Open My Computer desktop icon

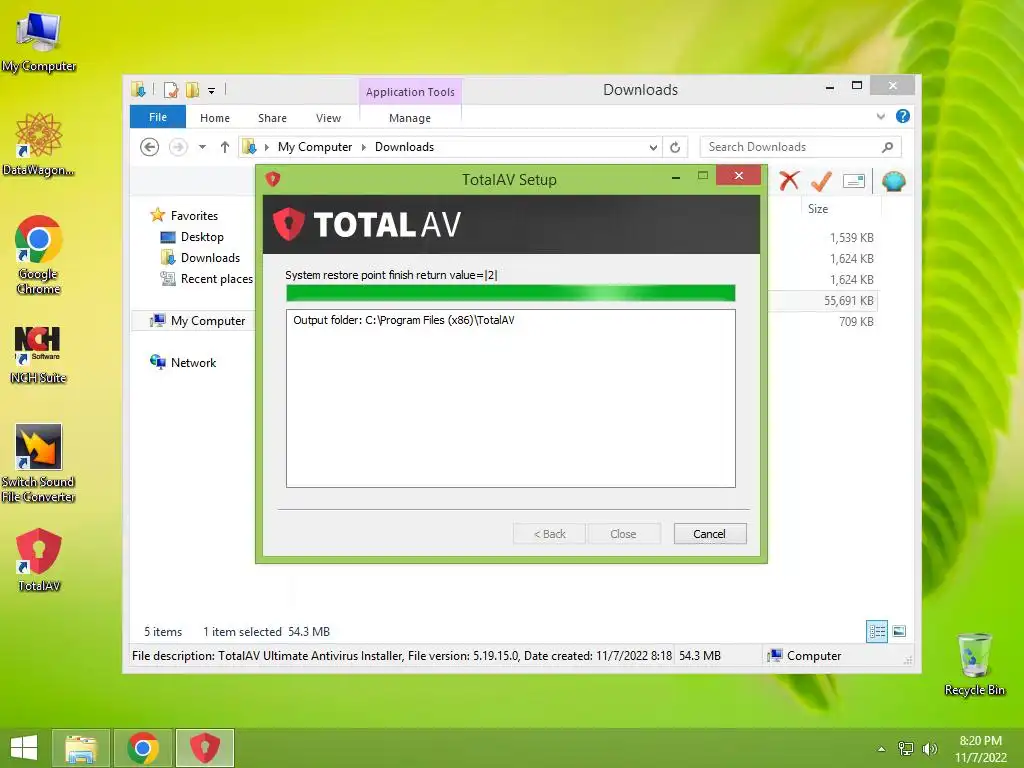pyautogui.click(x=39, y=41)
